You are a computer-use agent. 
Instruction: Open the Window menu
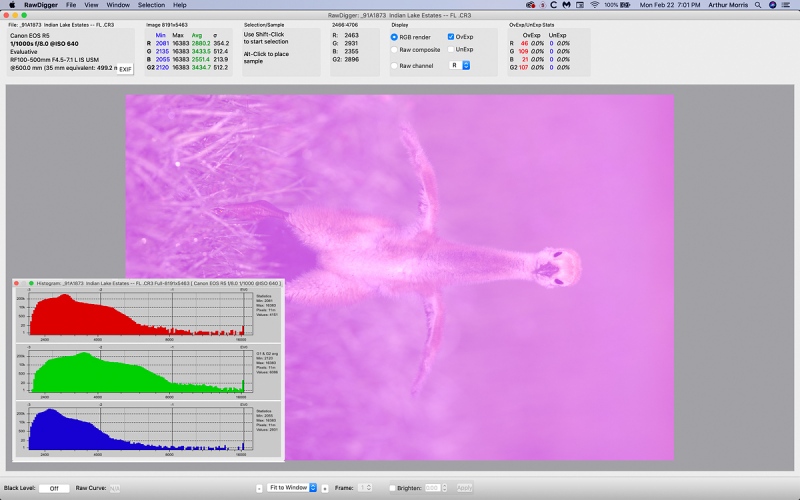(x=118, y=5)
